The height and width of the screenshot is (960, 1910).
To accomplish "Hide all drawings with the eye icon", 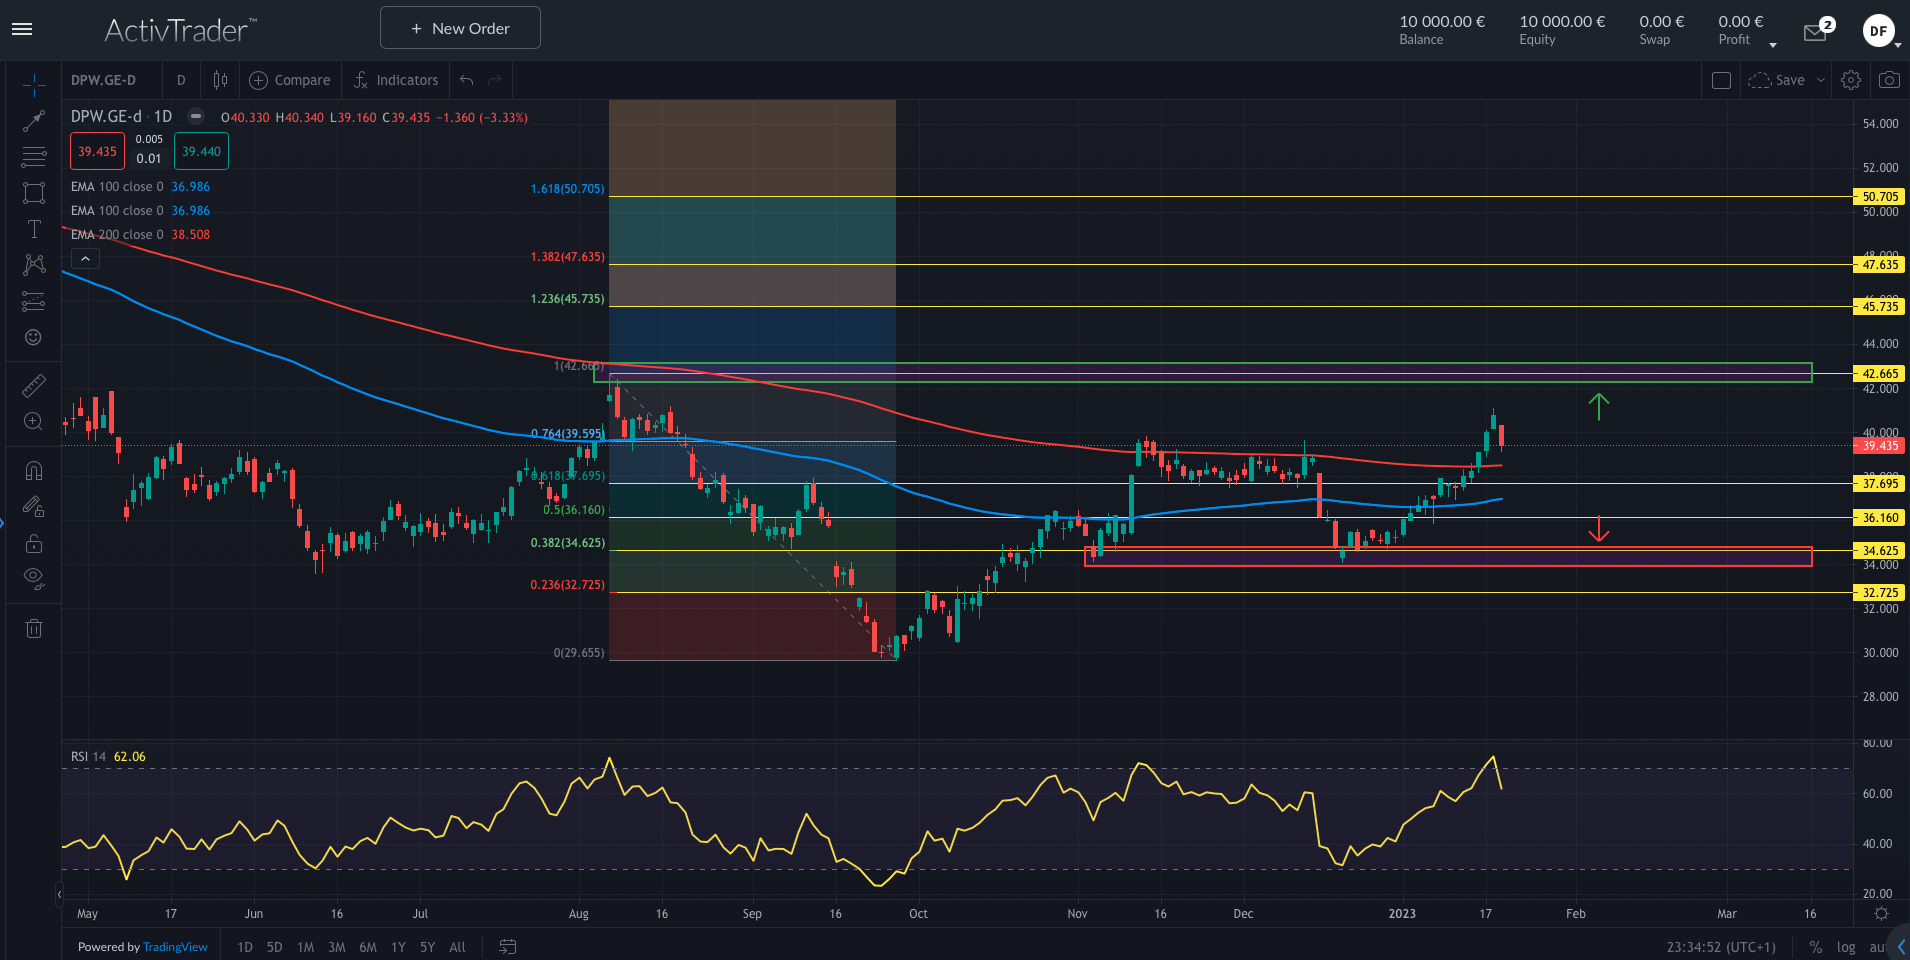I will (x=34, y=577).
